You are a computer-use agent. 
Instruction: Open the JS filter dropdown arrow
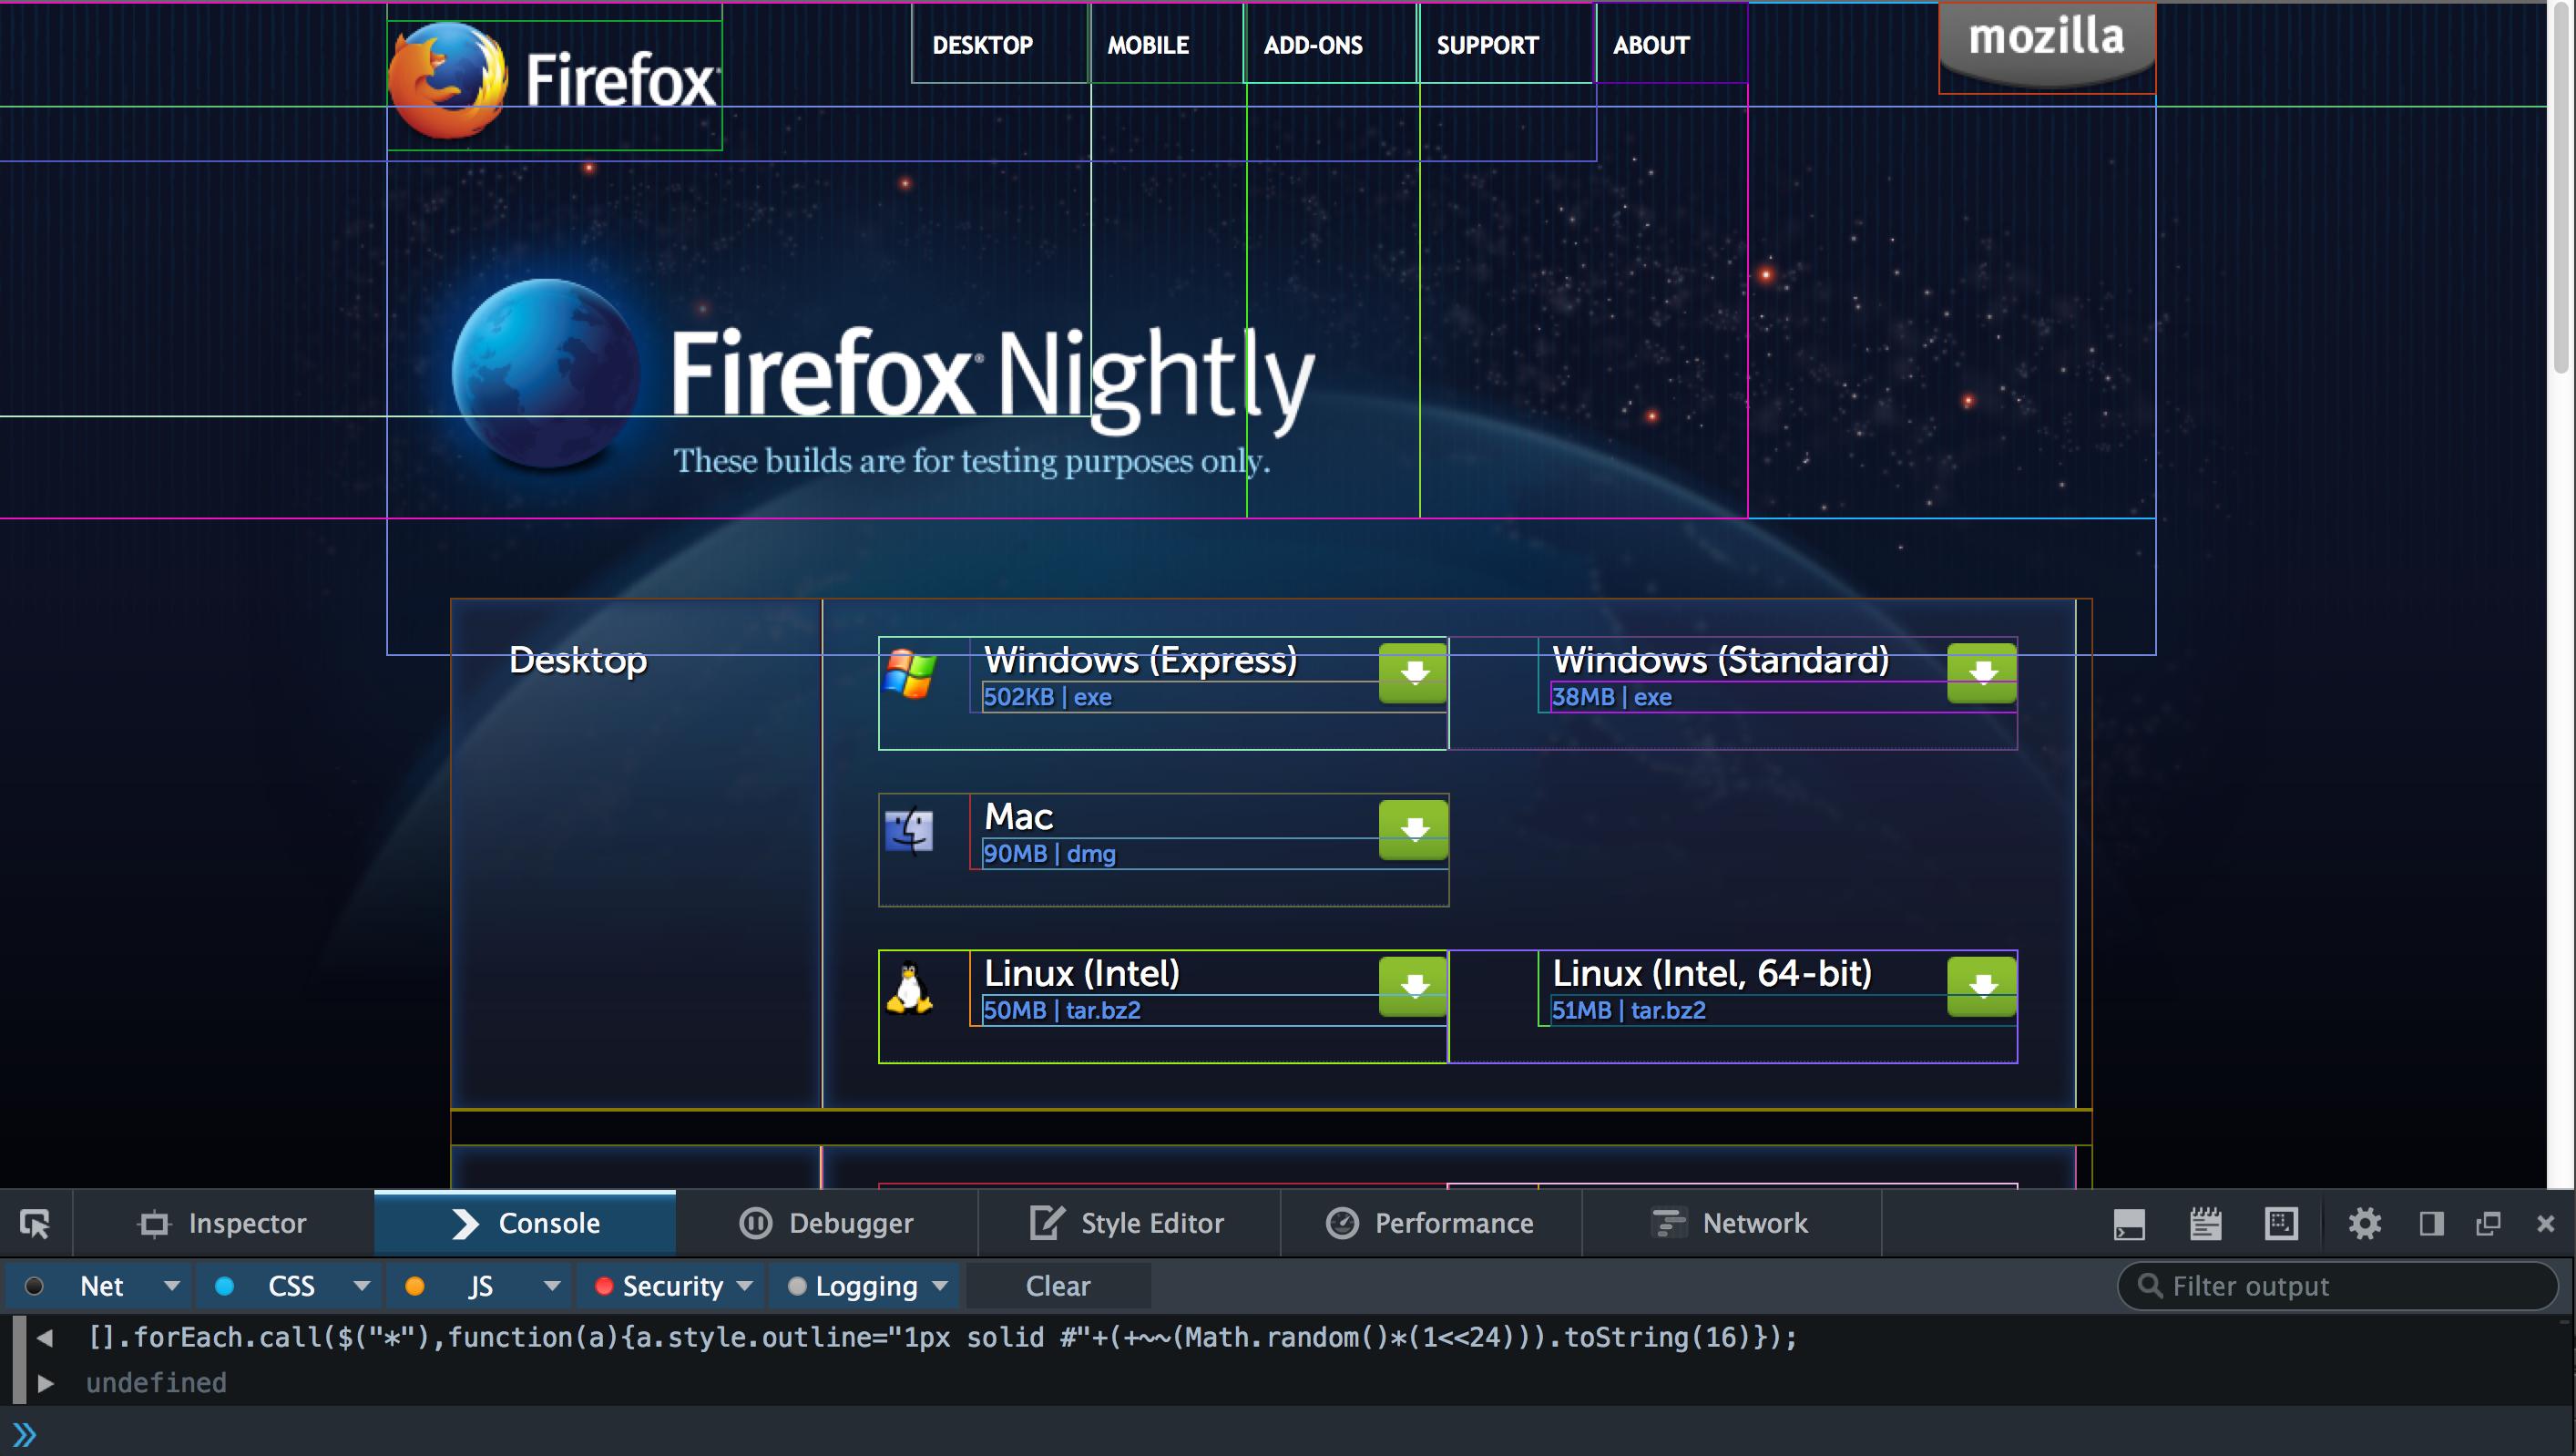click(552, 1286)
